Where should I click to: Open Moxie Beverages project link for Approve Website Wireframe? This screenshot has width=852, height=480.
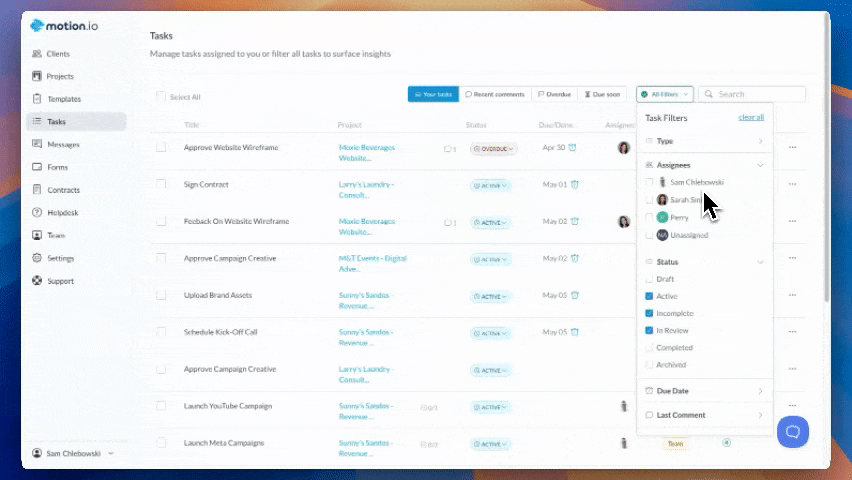pyautogui.click(x=366, y=153)
